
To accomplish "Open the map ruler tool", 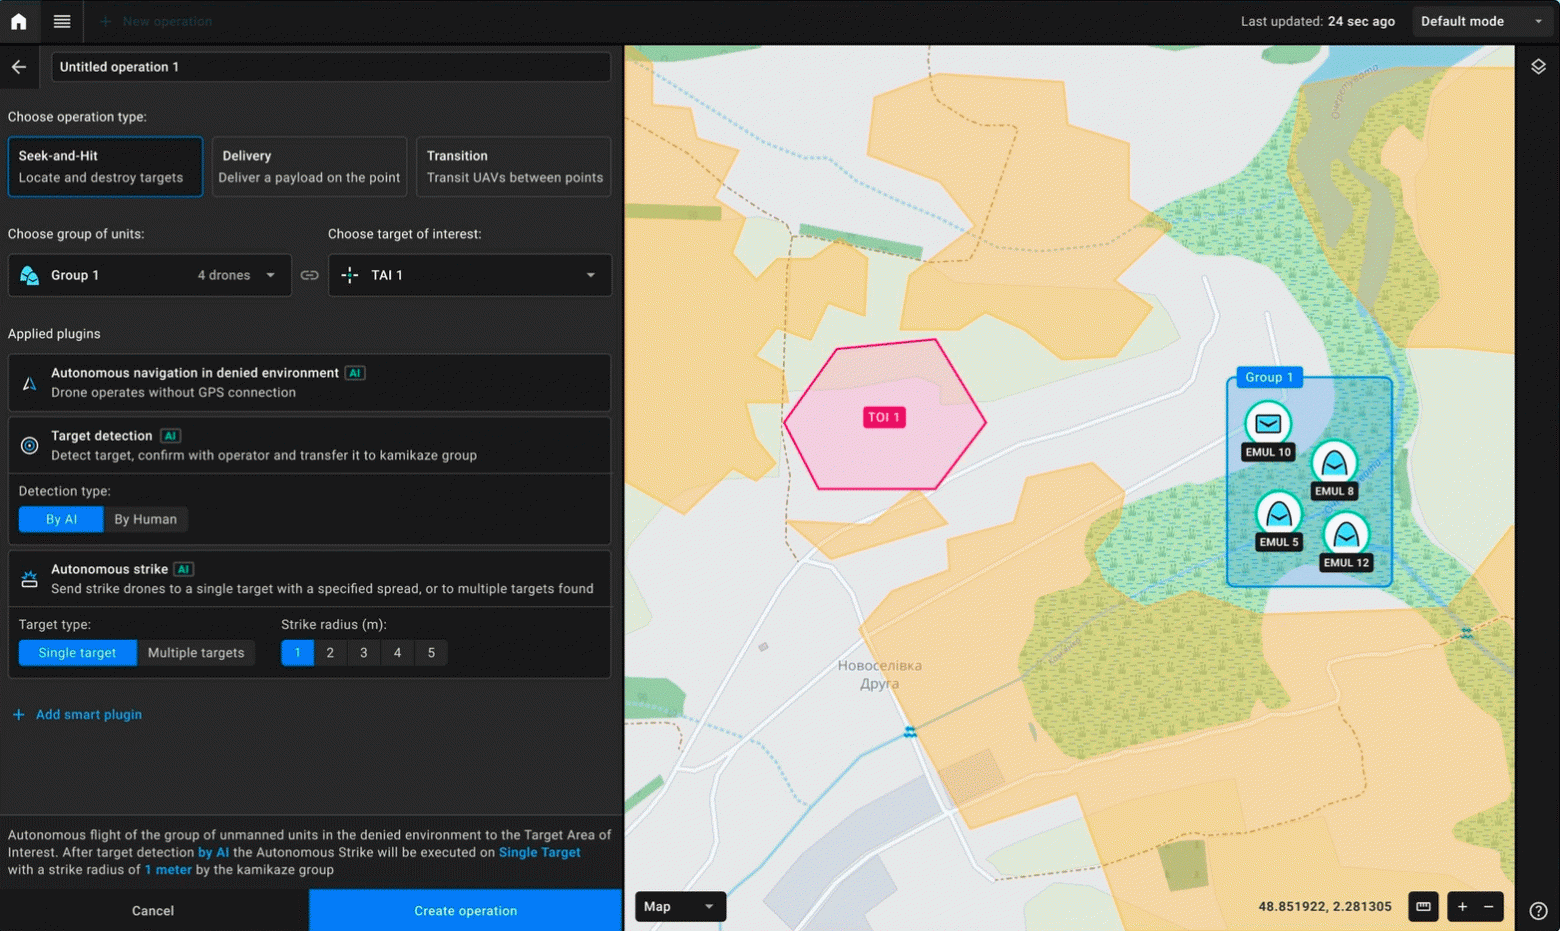I will (x=1423, y=906).
